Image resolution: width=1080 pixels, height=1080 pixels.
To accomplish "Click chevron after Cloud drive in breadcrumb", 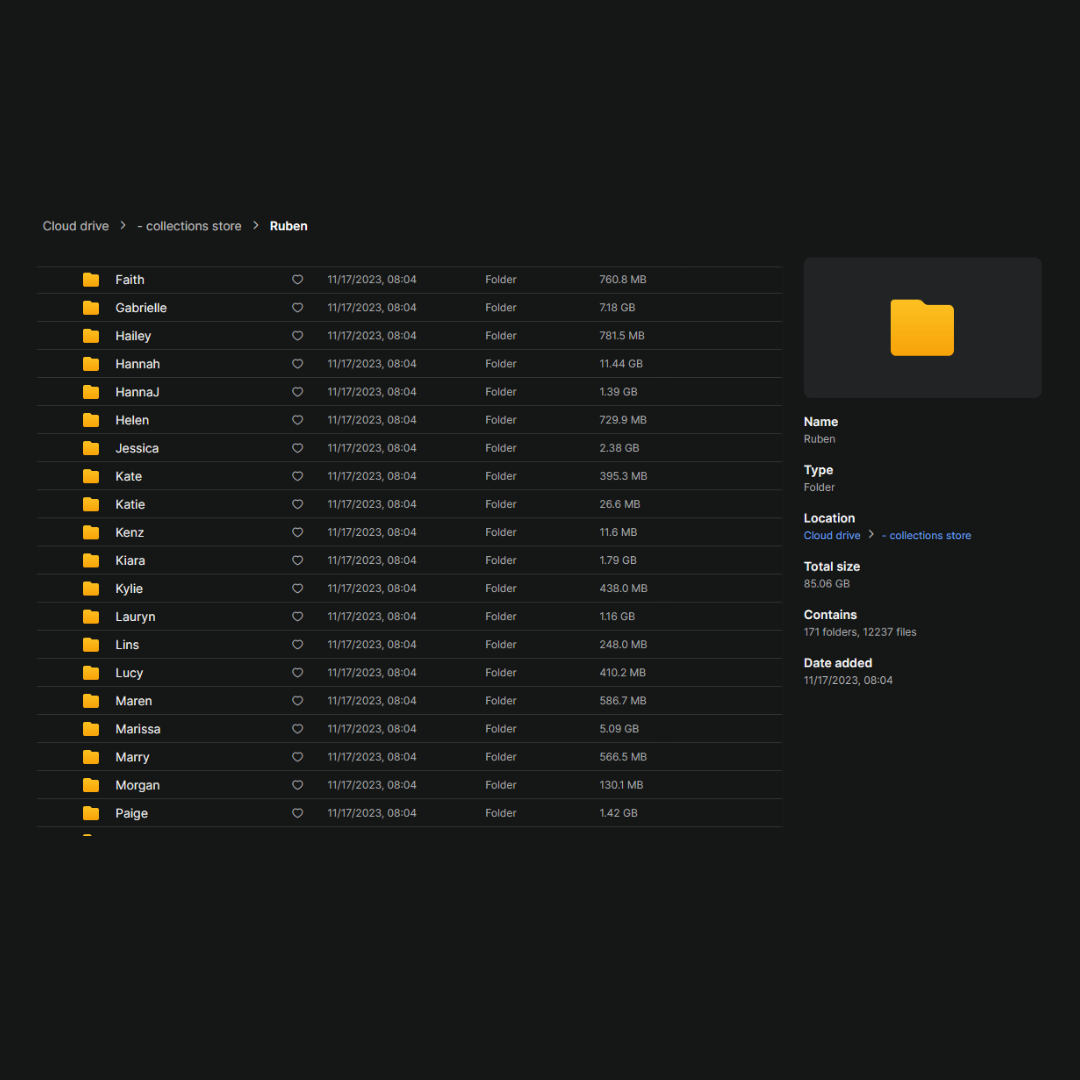I will pyautogui.click(x=123, y=226).
